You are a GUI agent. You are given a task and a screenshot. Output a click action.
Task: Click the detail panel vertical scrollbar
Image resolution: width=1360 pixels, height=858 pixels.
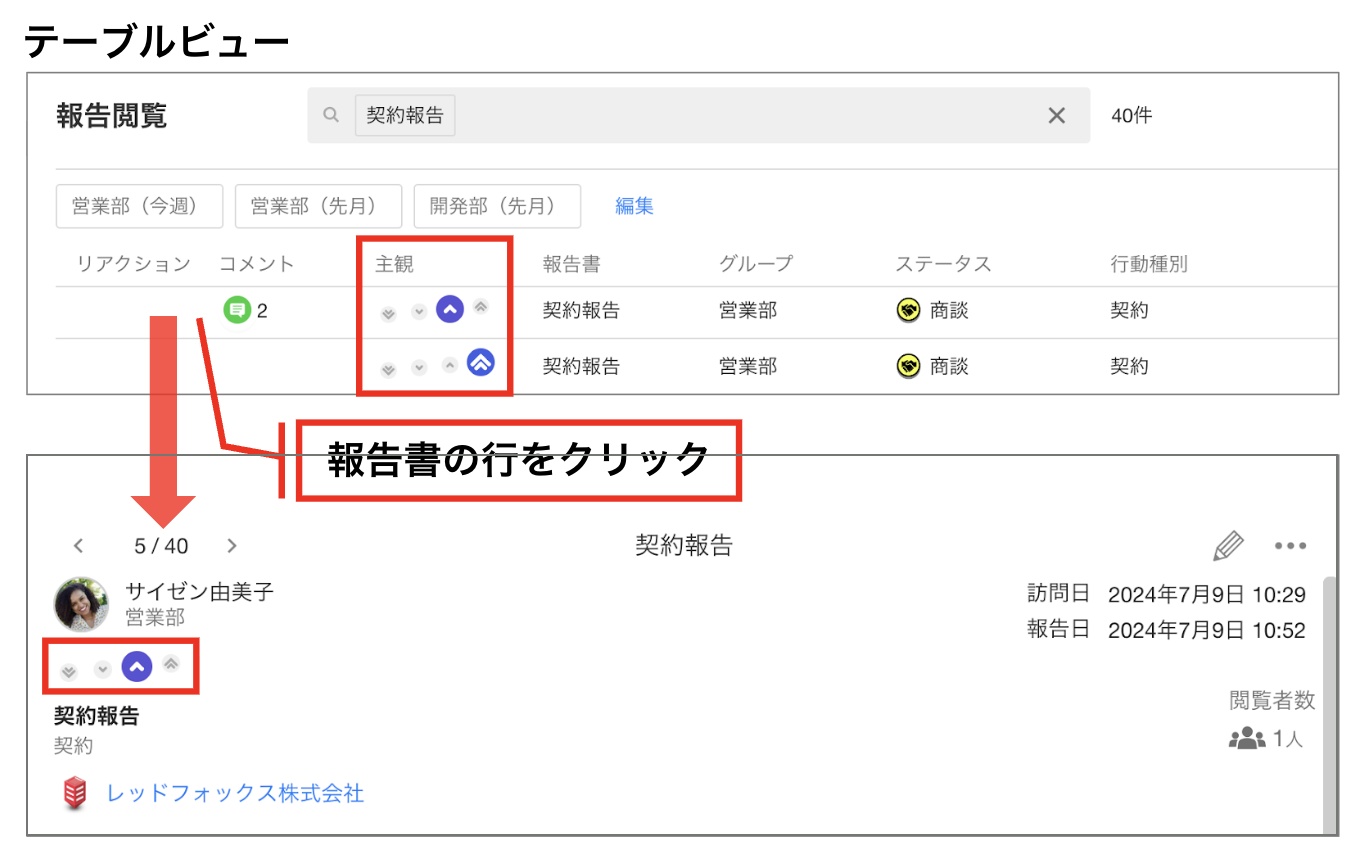[1329, 705]
